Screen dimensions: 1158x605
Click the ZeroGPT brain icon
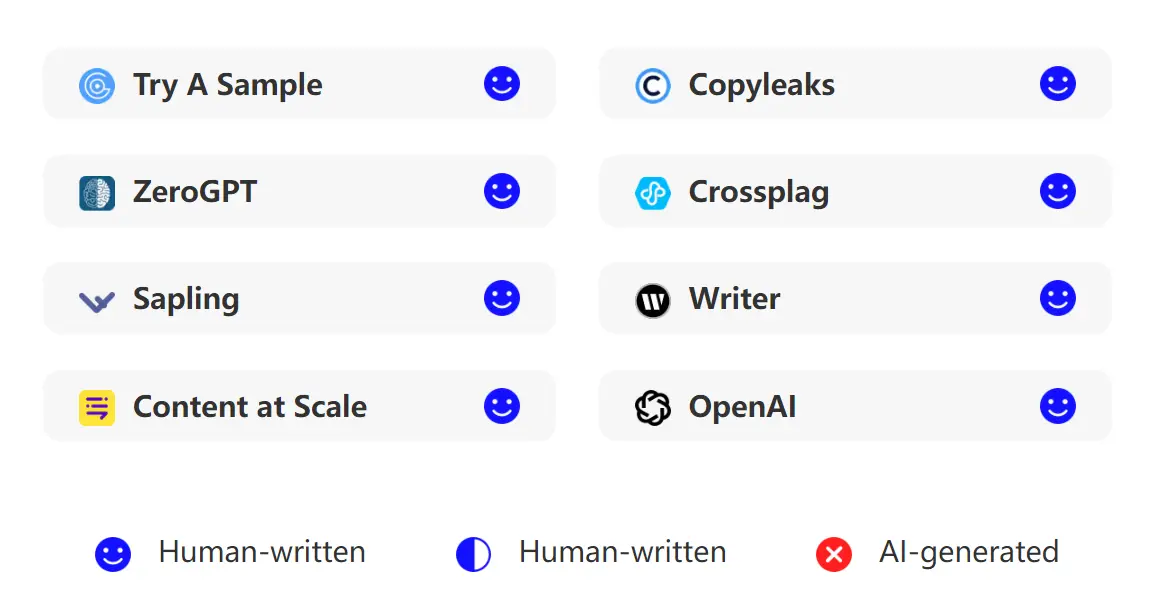tap(97, 193)
